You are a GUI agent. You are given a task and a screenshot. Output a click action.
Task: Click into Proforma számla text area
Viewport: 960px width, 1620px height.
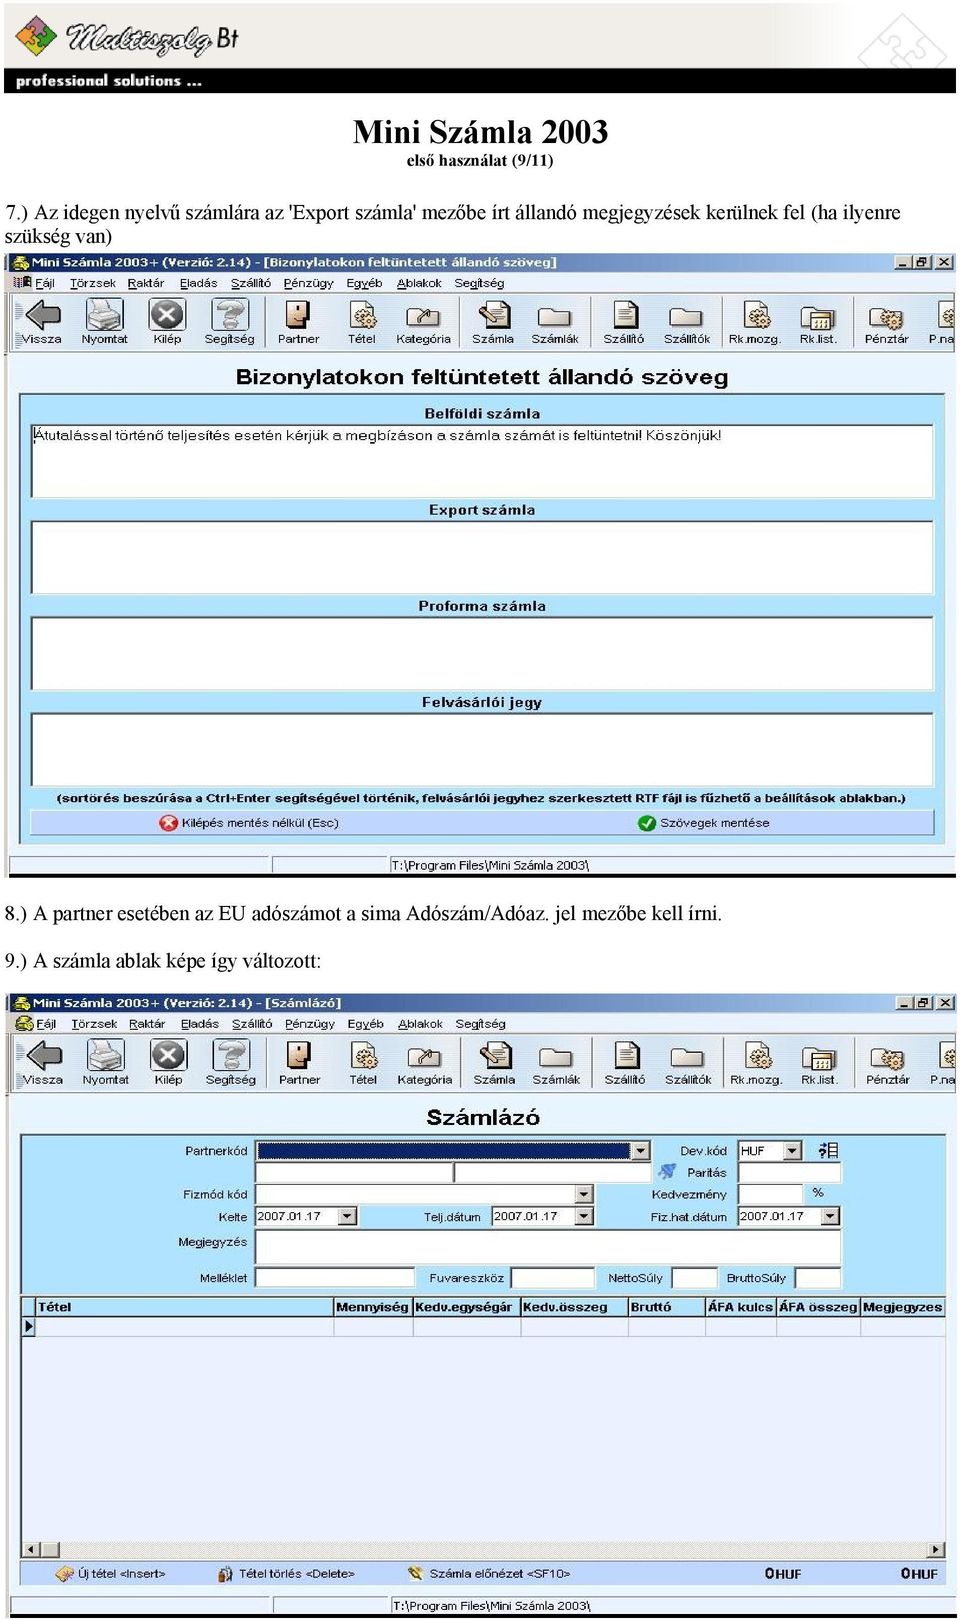click(482, 653)
